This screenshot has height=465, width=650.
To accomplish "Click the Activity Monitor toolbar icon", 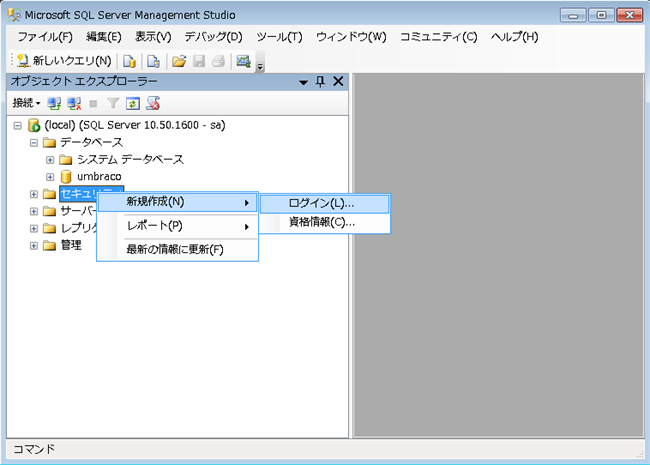I will 243,61.
